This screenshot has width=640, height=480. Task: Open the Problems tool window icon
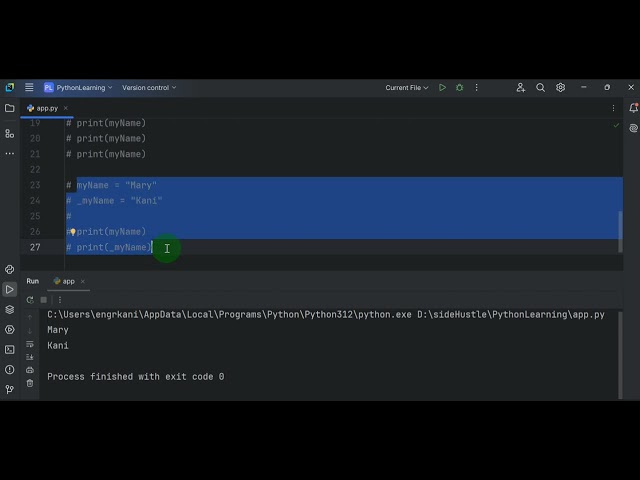point(9,369)
